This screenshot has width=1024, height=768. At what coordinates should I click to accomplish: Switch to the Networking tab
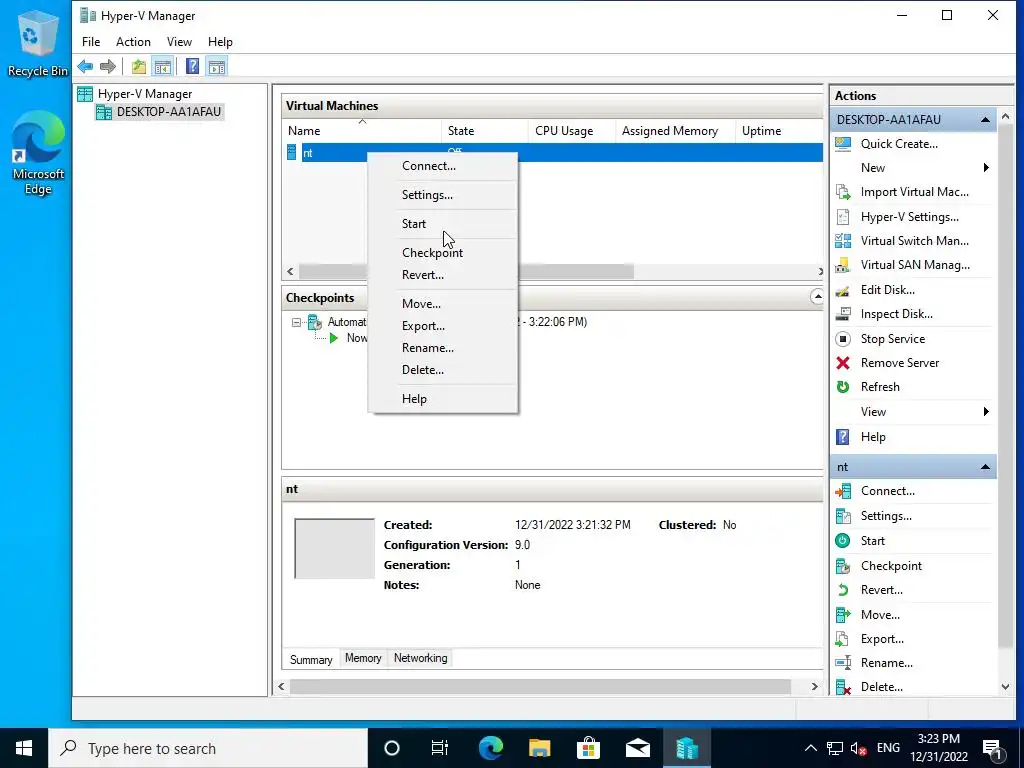(x=421, y=658)
